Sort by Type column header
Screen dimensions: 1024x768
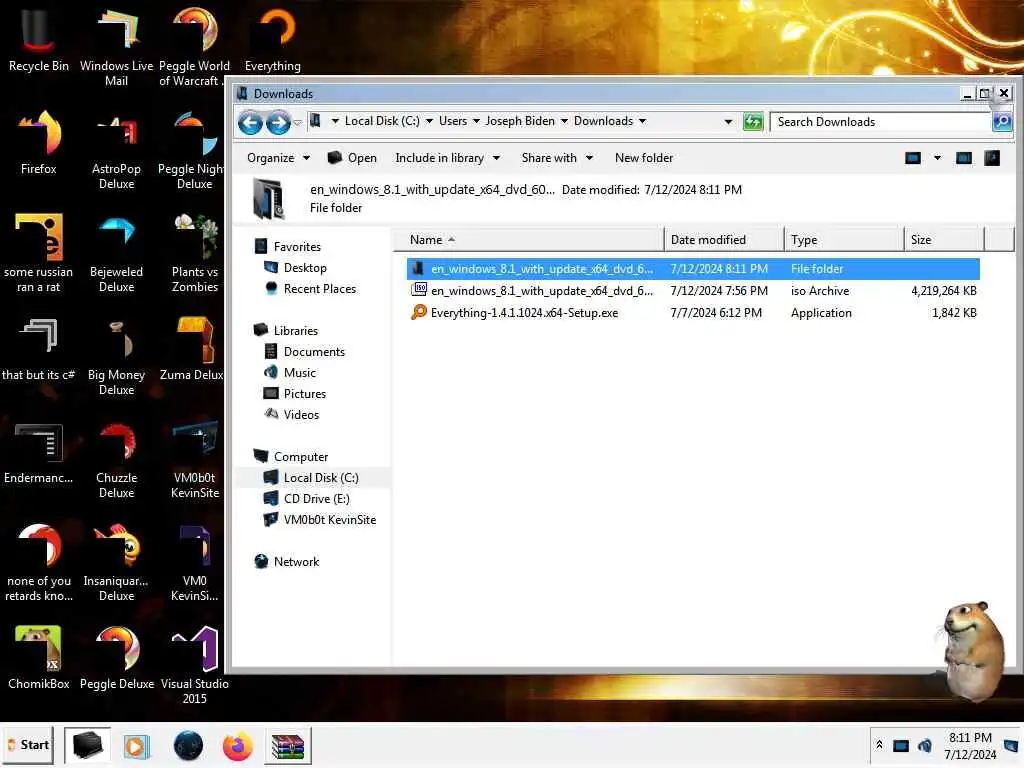(x=843, y=240)
